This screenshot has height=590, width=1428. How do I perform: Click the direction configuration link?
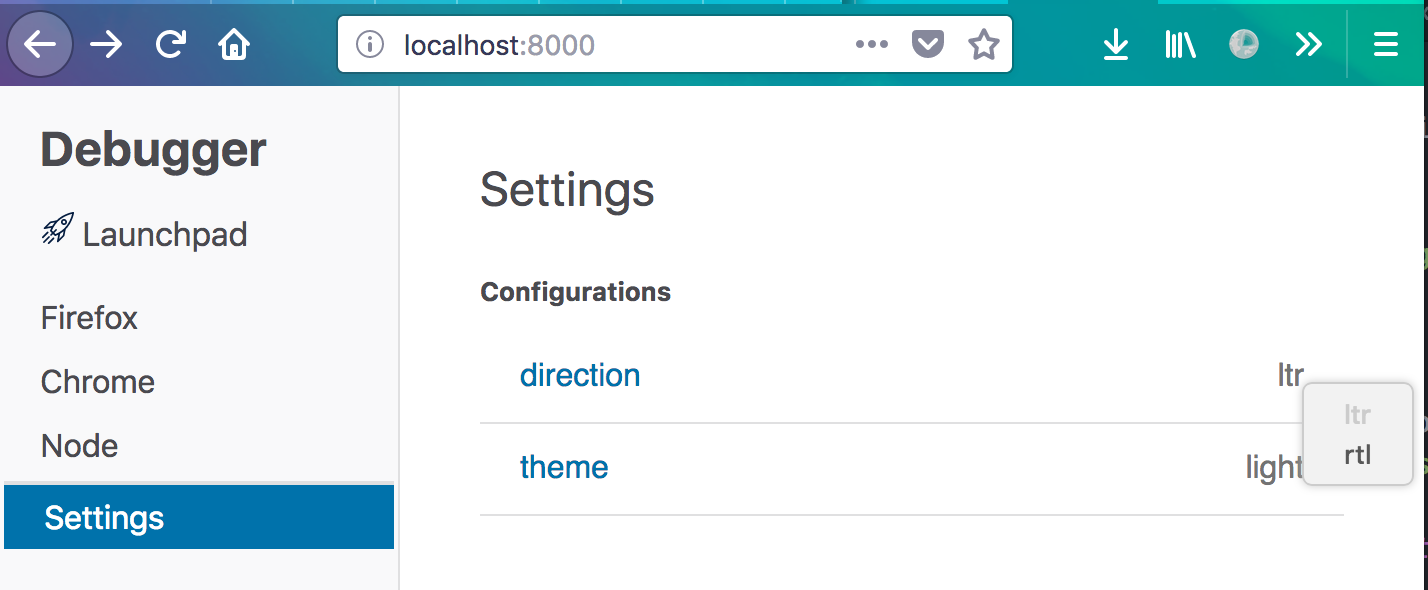tap(580, 375)
